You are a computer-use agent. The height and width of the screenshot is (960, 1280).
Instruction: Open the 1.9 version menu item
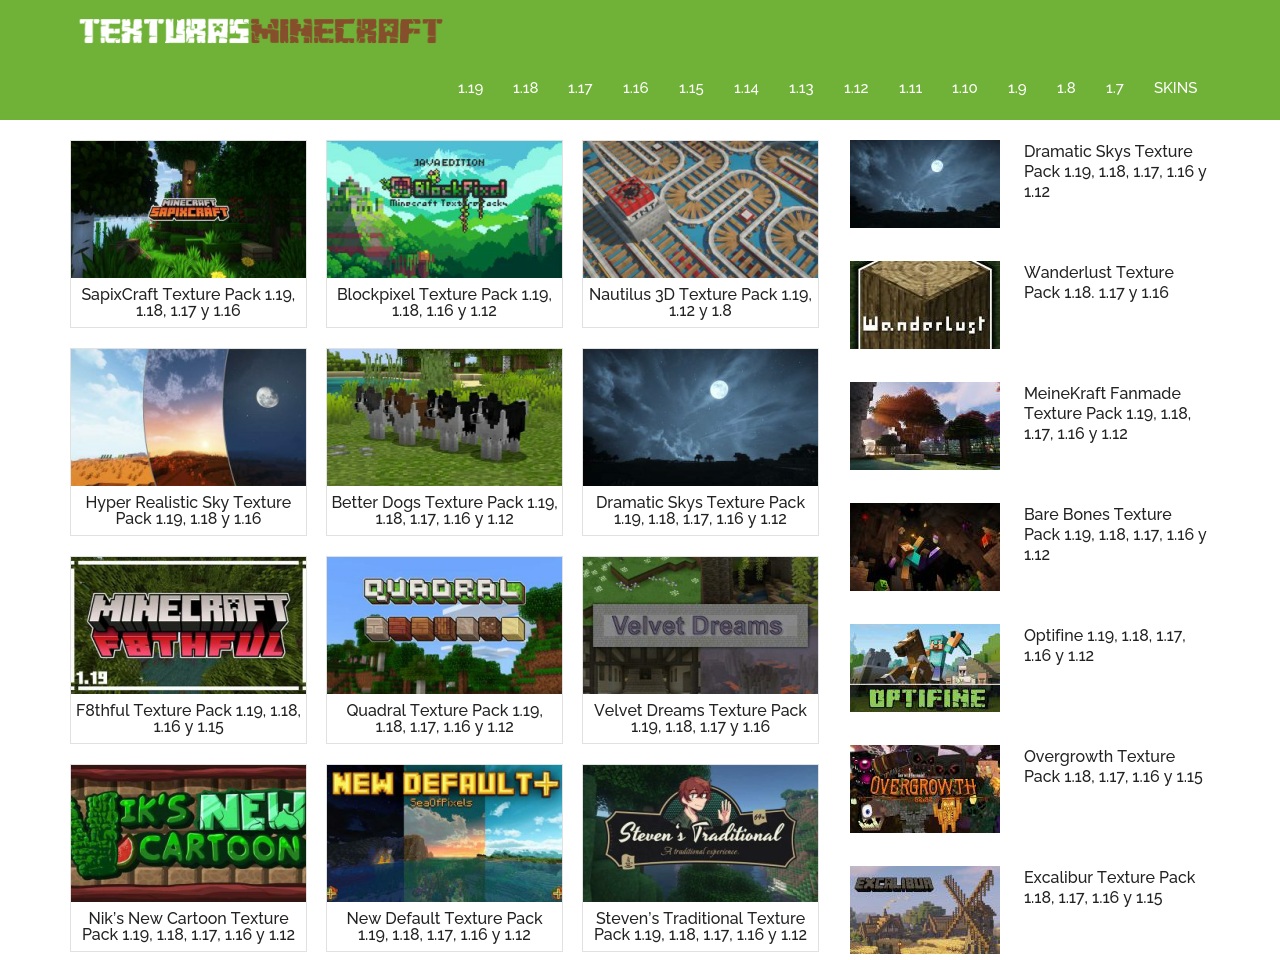click(x=1017, y=88)
